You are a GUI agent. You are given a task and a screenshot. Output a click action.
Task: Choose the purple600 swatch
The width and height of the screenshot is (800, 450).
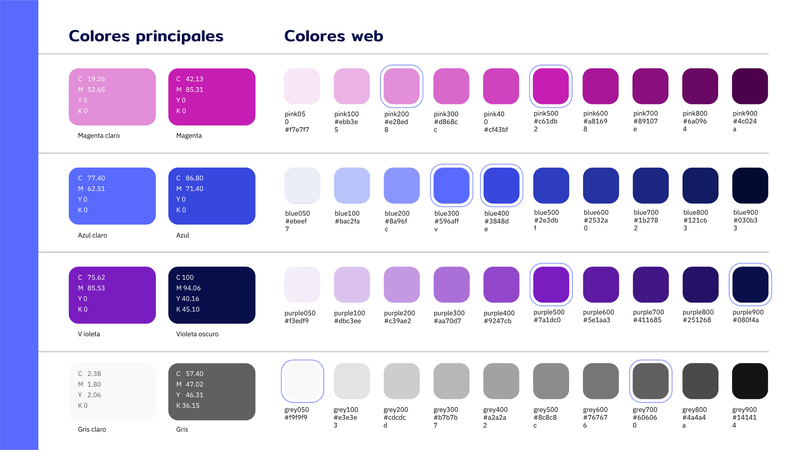pyautogui.click(x=601, y=284)
